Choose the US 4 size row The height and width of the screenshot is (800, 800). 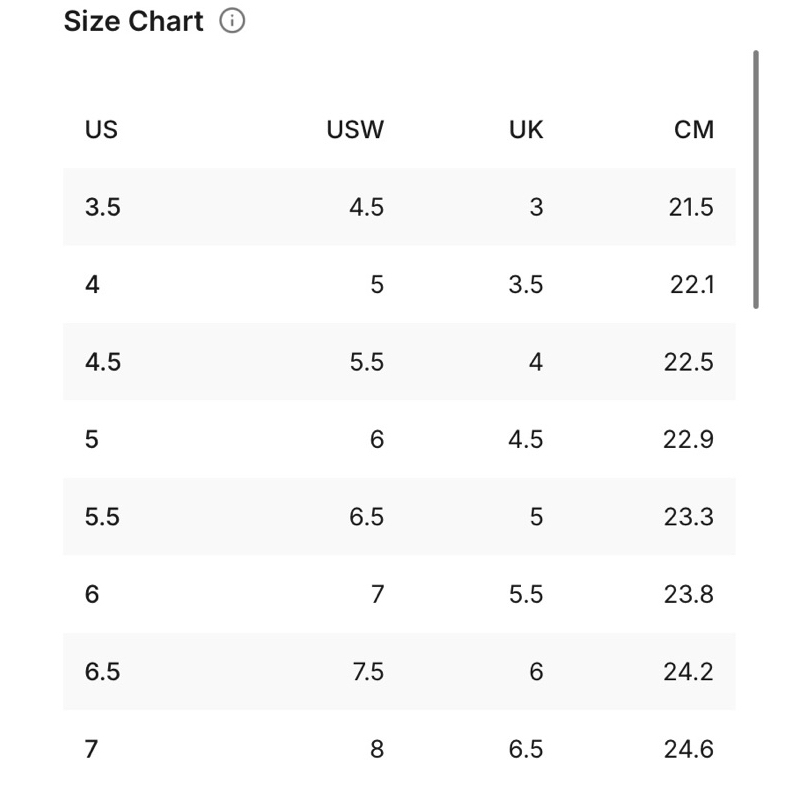tap(399, 284)
